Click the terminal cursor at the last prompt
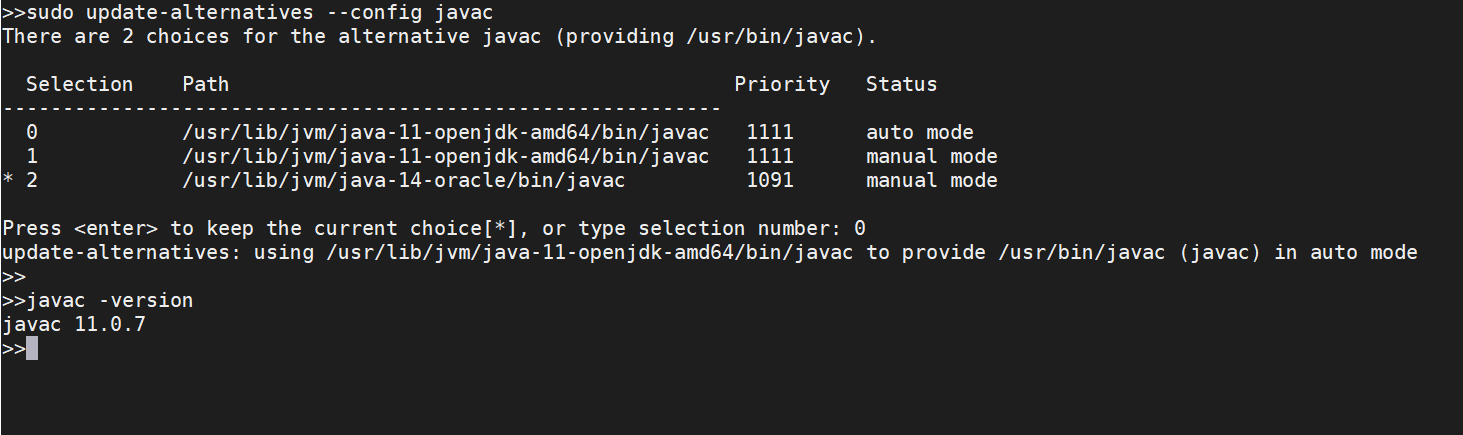This screenshot has width=1463, height=435. tap(32, 349)
